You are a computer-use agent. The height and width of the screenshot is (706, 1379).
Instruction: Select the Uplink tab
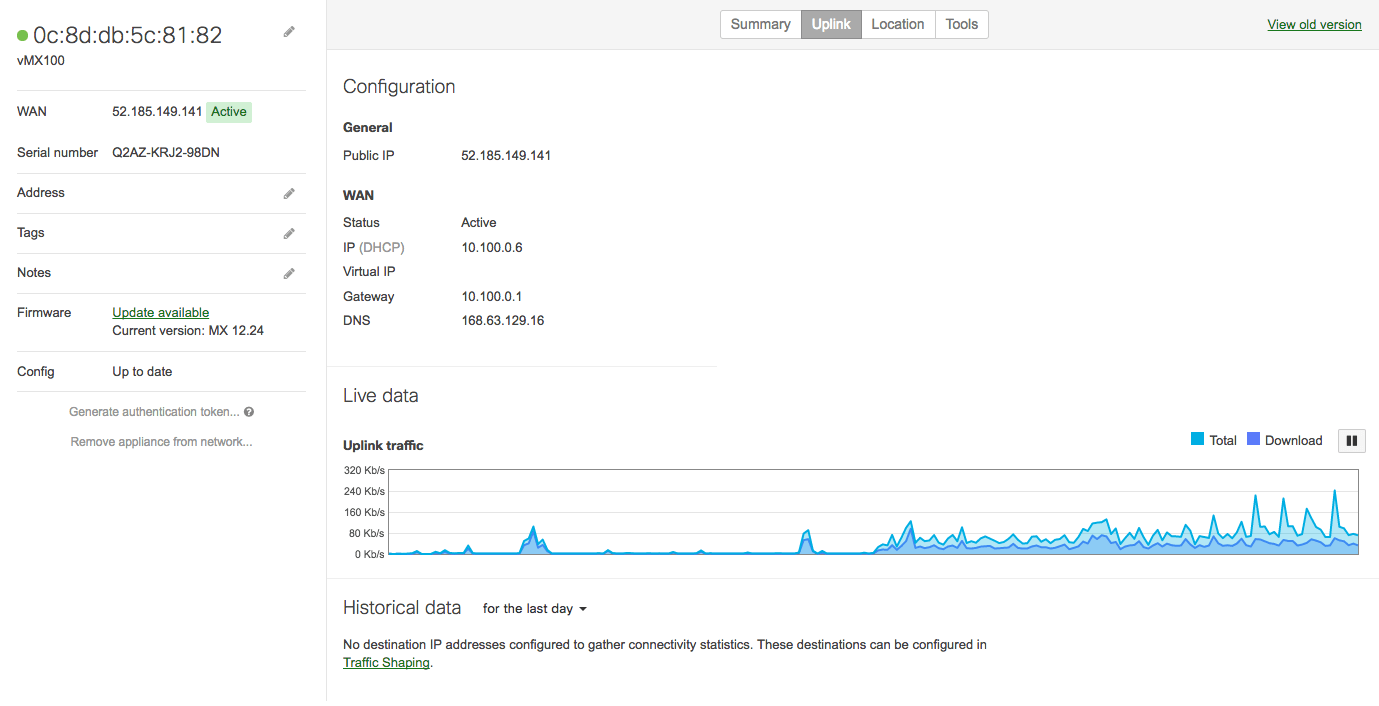(x=831, y=25)
